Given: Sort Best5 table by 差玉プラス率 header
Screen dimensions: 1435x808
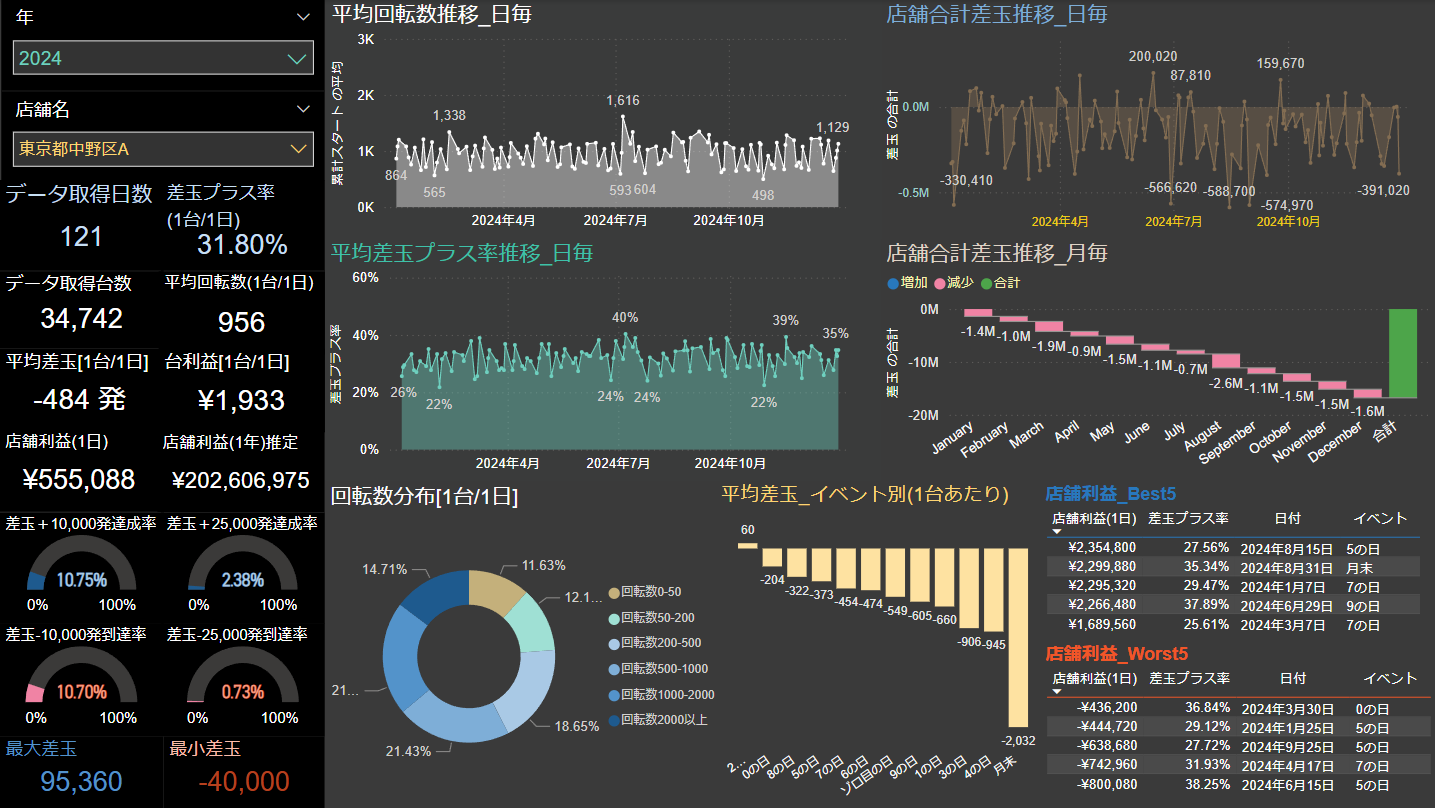Looking at the screenshot, I should tap(1188, 518).
